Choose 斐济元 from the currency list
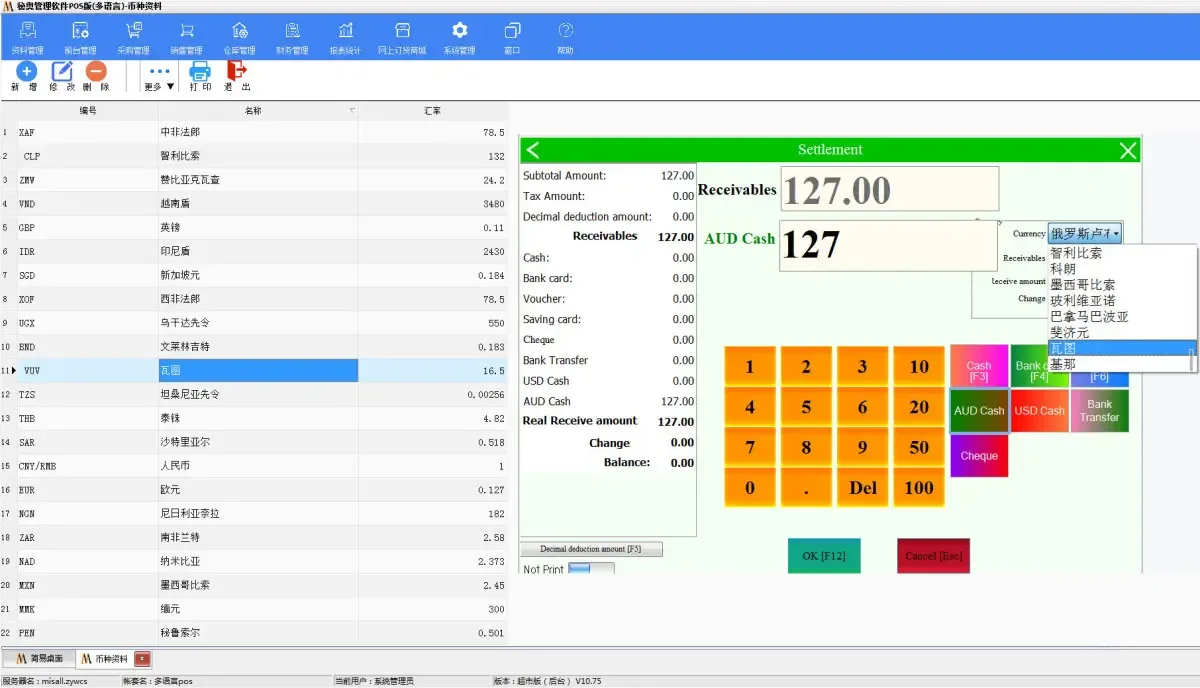Screen dimensions: 1200x688 click(1069, 332)
